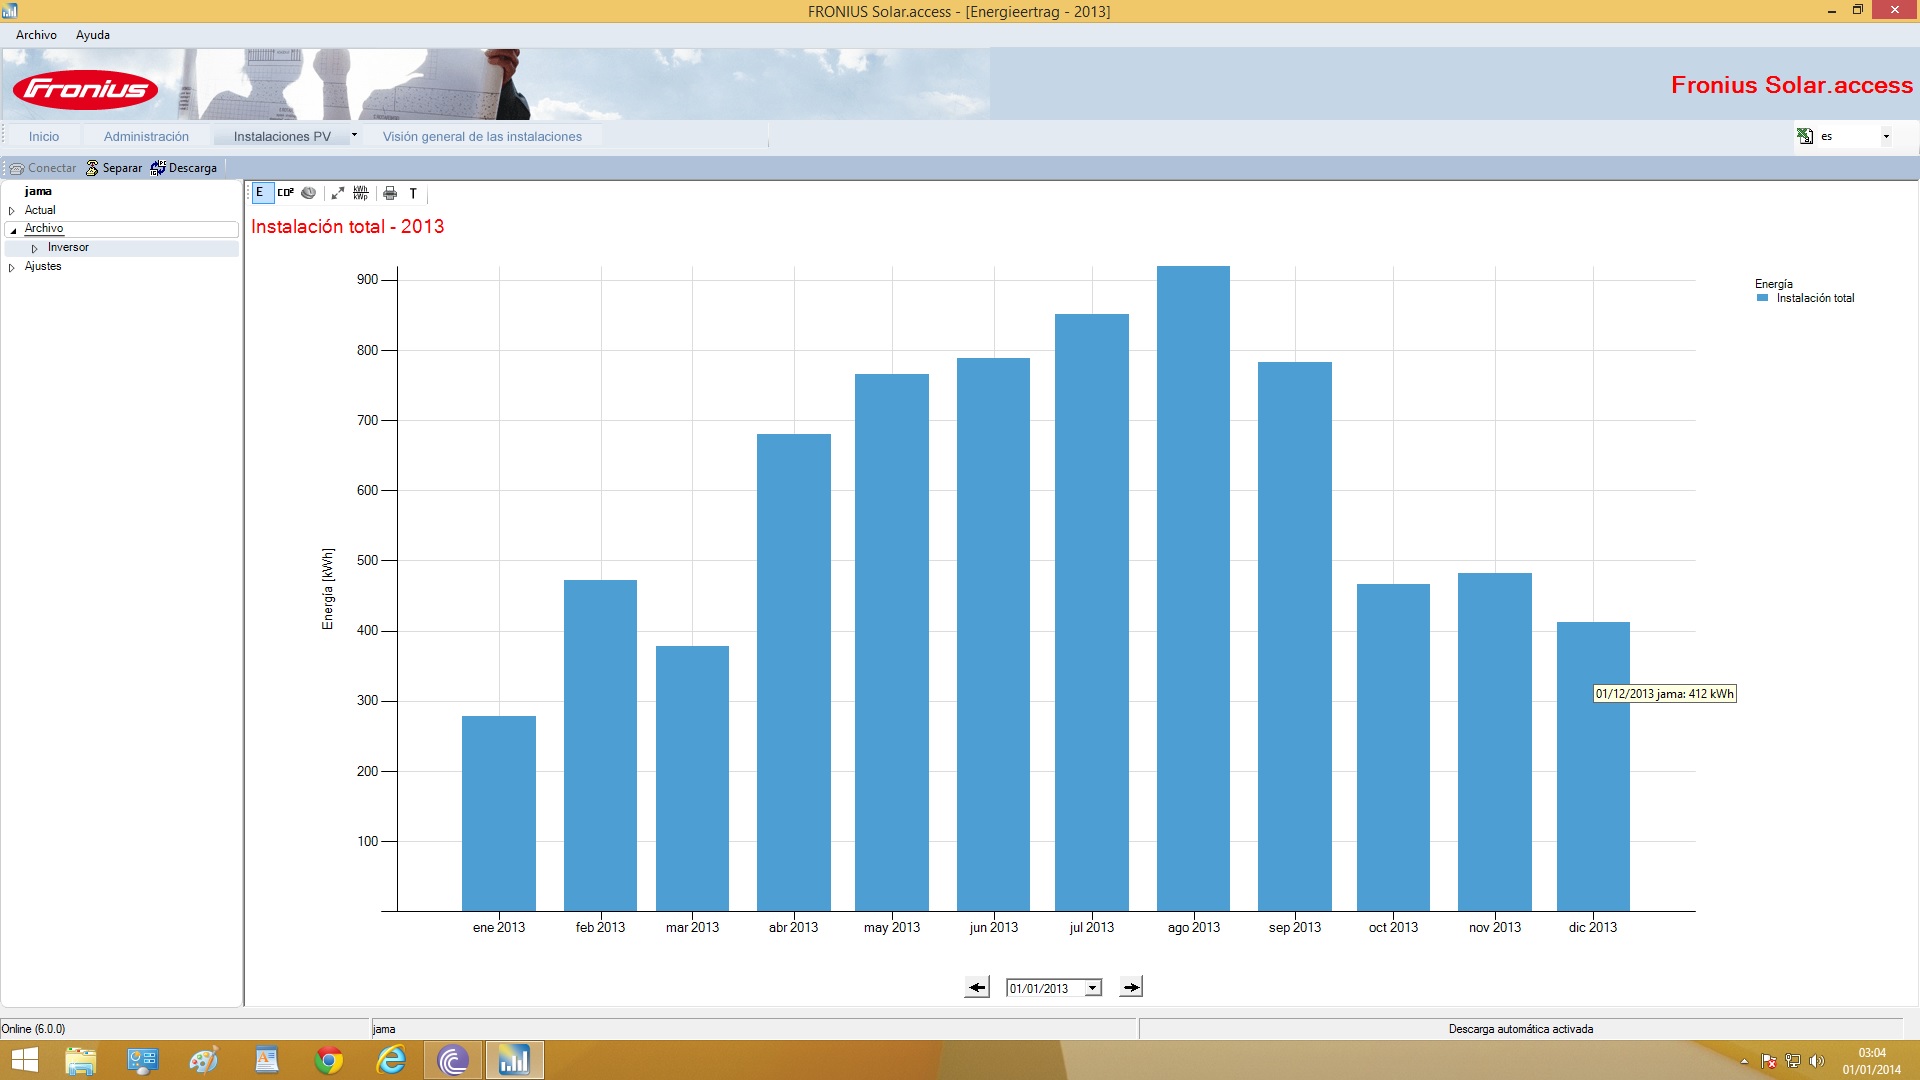This screenshot has height=1080, width=1920.
Task: Switch to the Administración tab
Action: (x=146, y=136)
